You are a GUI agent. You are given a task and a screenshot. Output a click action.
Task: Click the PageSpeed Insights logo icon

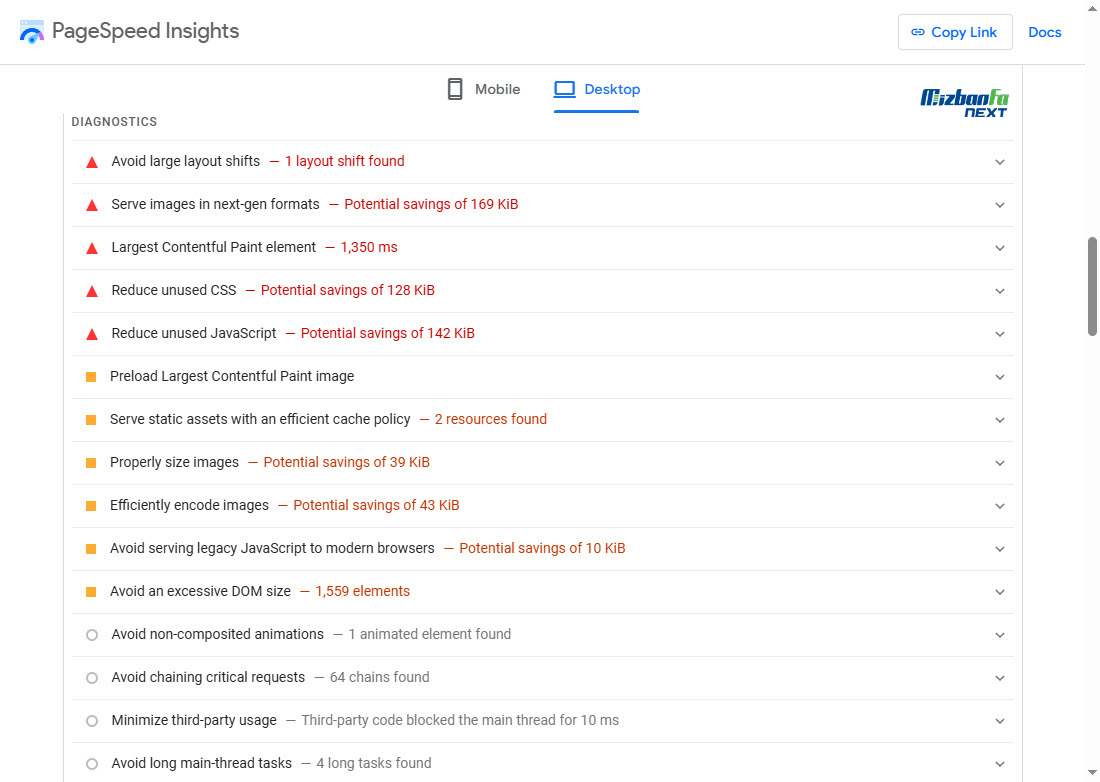pos(32,32)
